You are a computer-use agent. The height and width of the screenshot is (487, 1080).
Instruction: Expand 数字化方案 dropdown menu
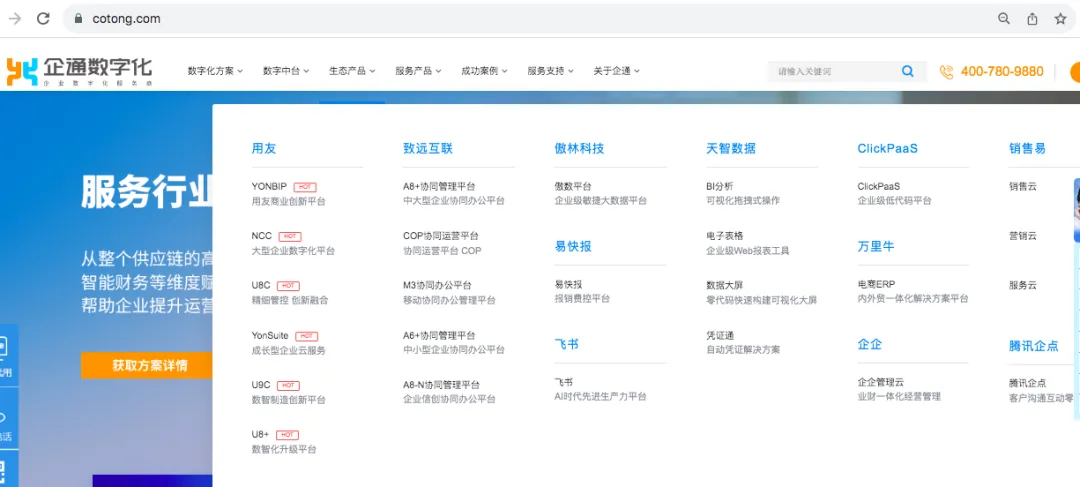tap(215, 71)
